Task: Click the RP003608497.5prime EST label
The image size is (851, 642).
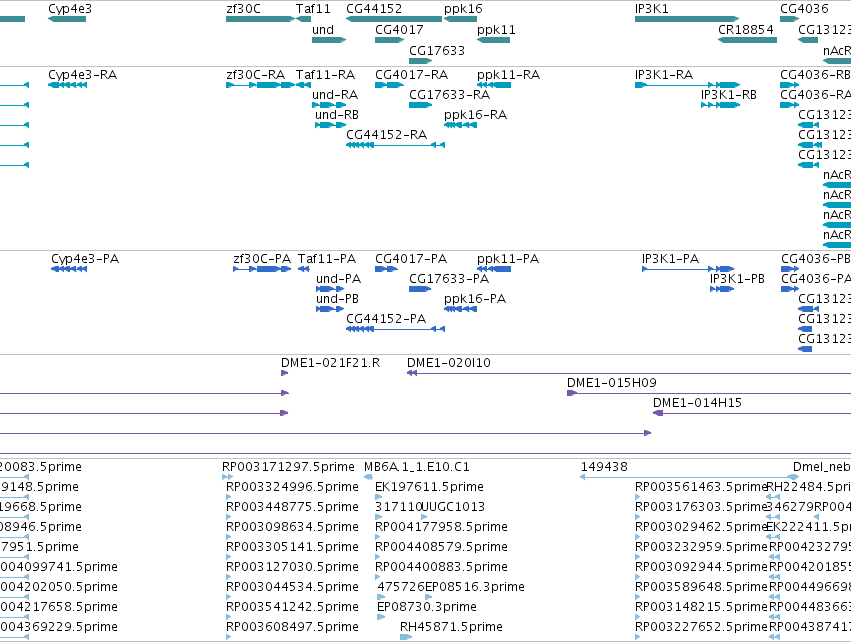Action: point(292,627)
